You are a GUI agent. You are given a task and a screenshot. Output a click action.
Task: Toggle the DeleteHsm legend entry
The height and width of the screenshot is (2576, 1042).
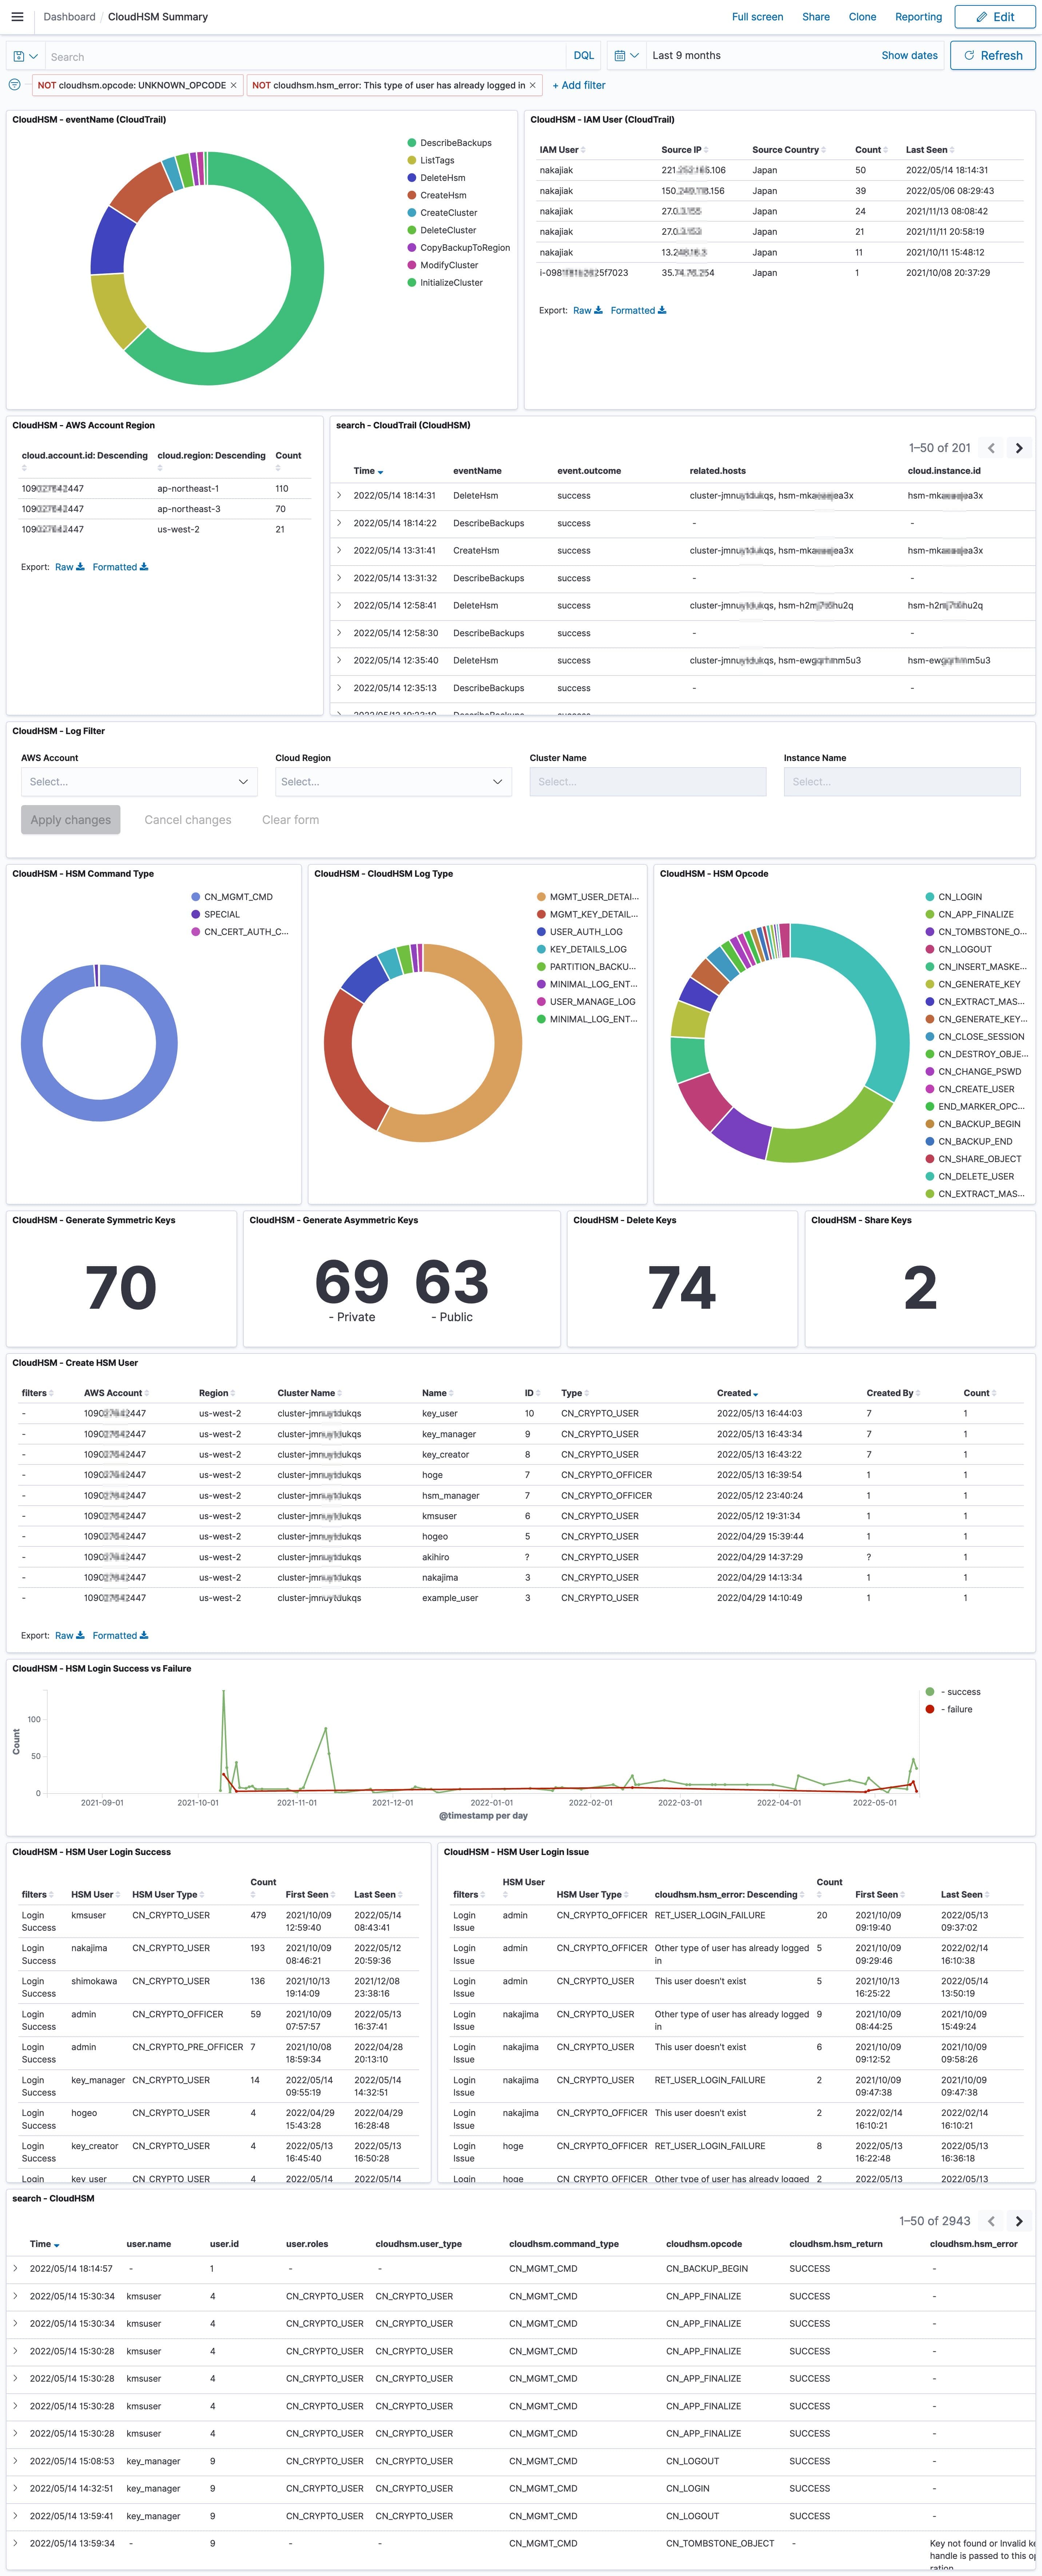point(437,178)
